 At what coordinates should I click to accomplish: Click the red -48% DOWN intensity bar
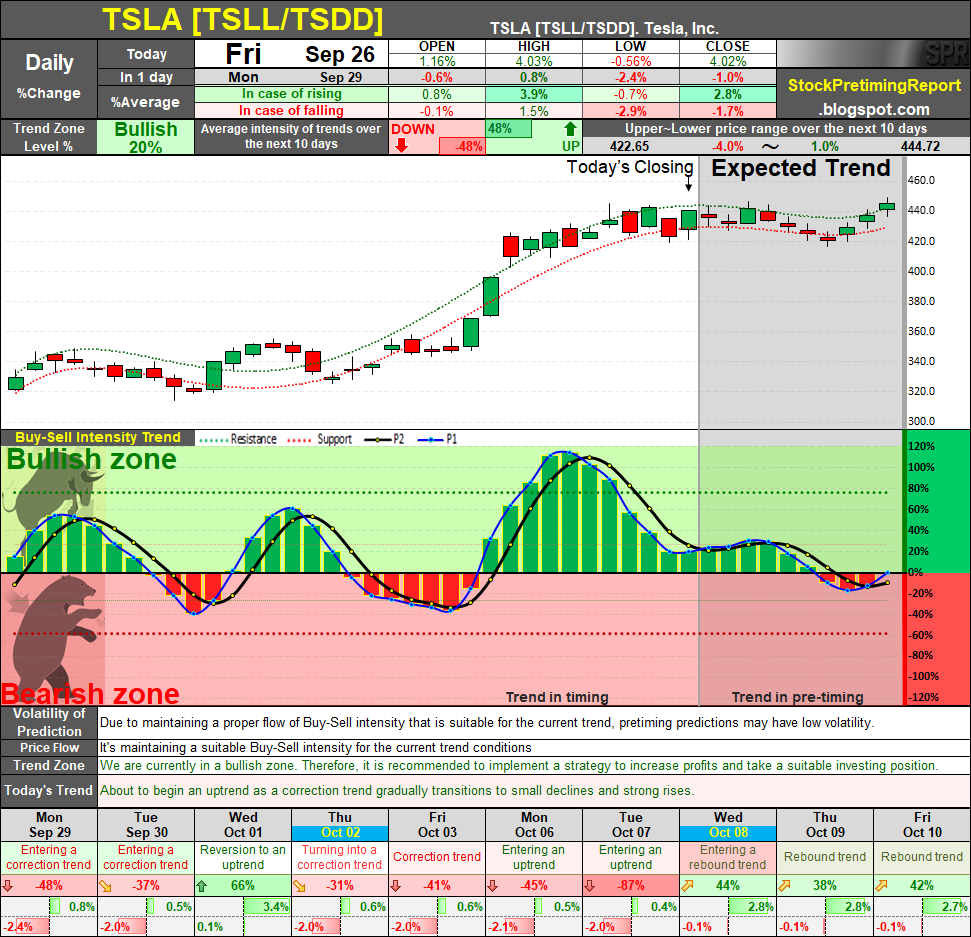[462, 147]
